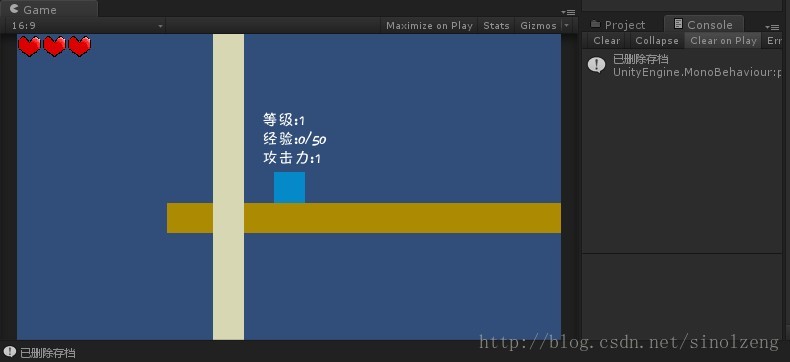The width and height of the screenshot is (790, 362).
Task: Click the first red heart icon
Action: [x=29, y=46]
